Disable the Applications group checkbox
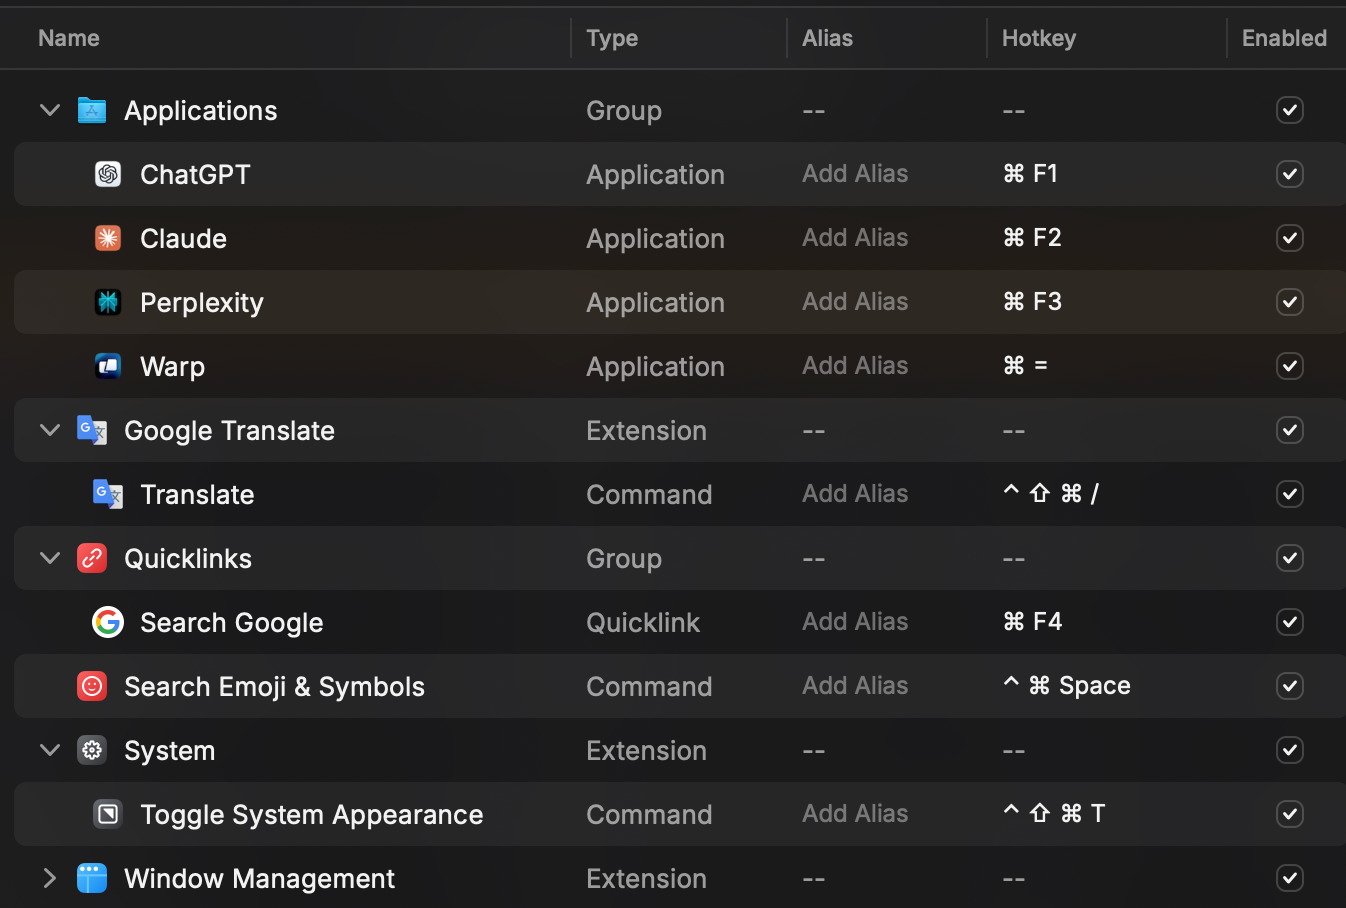1346x908 pixels. click(x=1290, y=110)
